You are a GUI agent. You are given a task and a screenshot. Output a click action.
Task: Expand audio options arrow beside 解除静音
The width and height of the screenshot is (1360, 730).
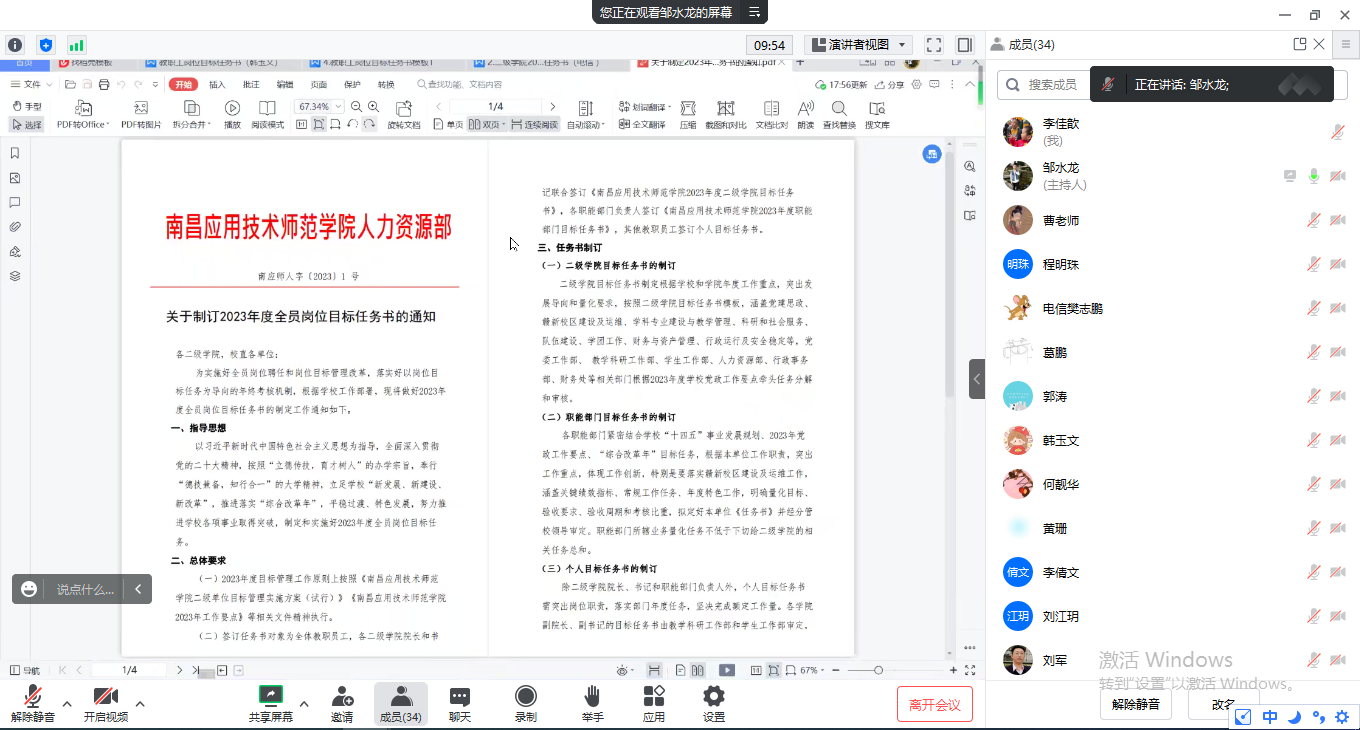click(67, 704)
